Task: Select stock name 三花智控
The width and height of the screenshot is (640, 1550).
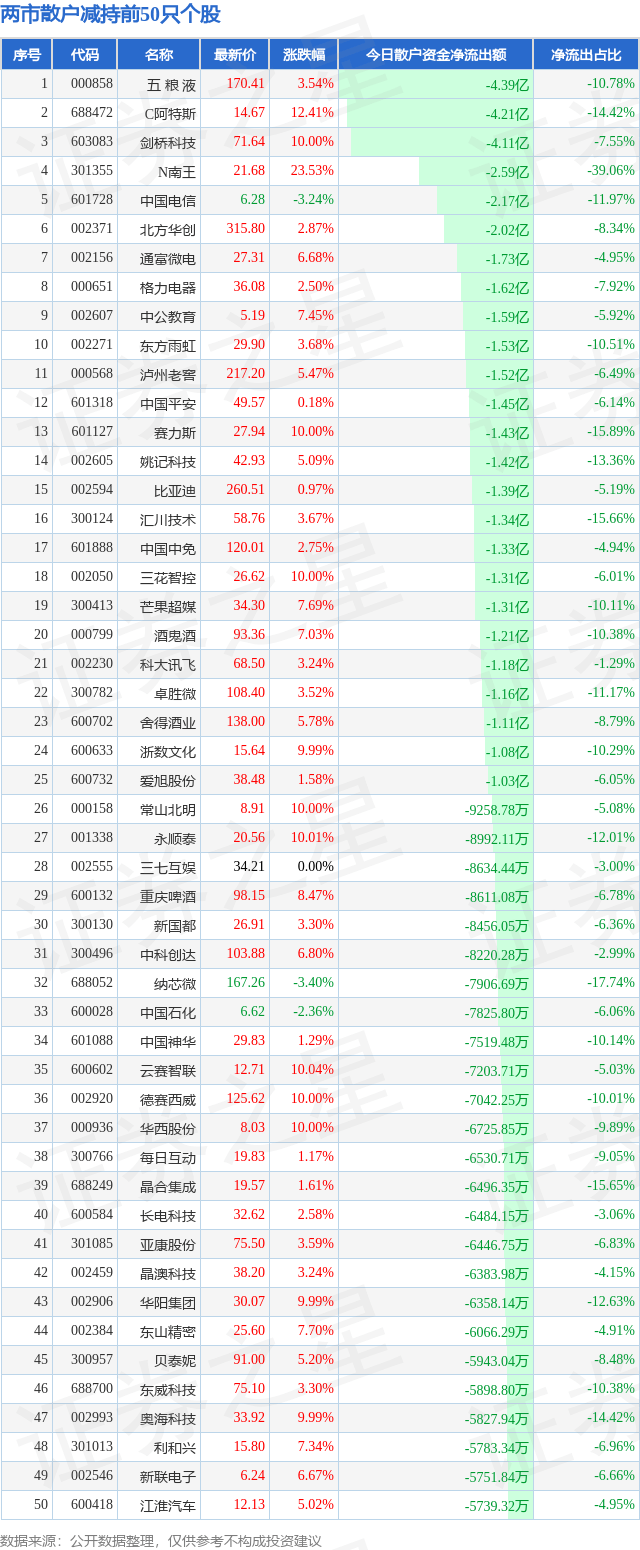Action: tap(168, 577)
